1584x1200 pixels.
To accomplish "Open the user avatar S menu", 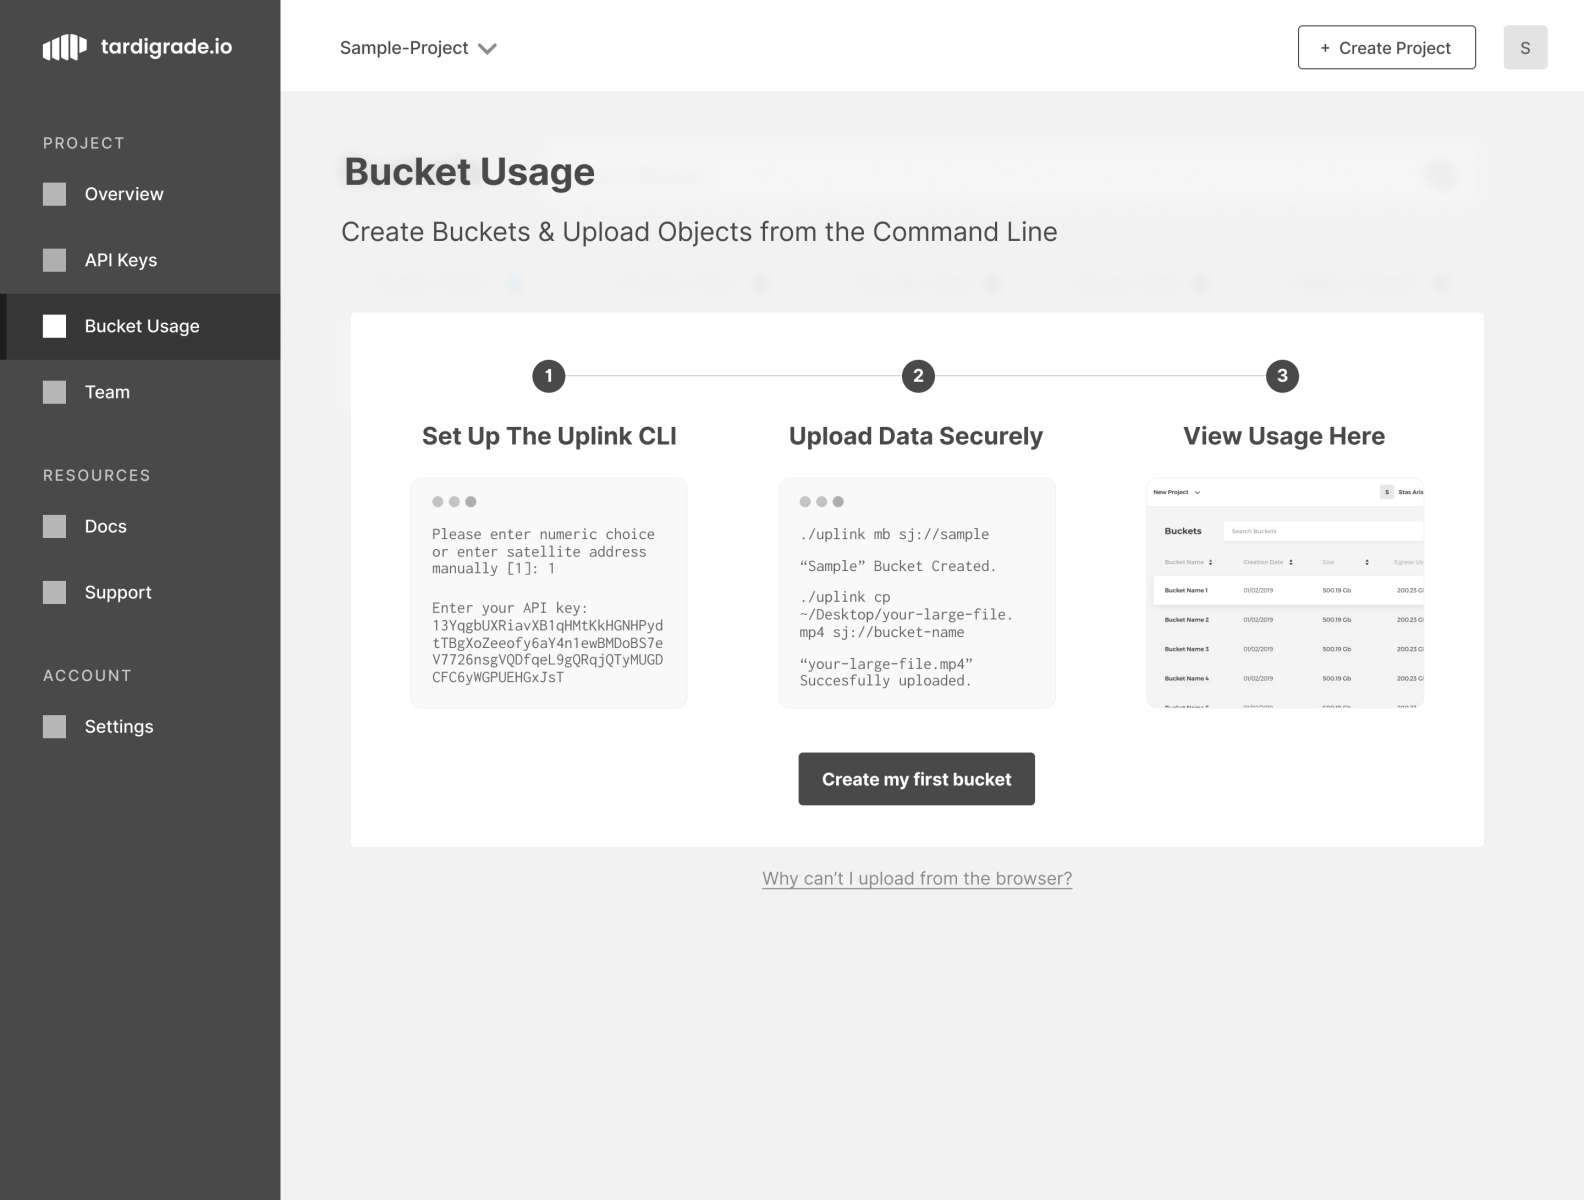I will [x=1525, y=48].
